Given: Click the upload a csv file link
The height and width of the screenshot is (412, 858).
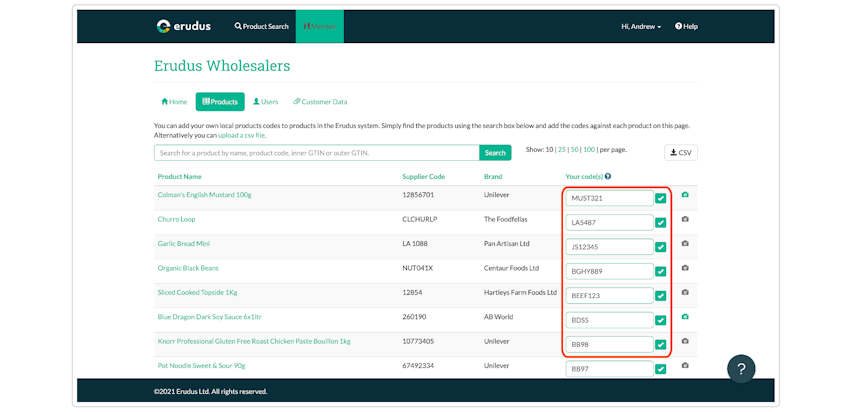Looking at the screenshot, I should pyautogui.click(x=242, y=135).
